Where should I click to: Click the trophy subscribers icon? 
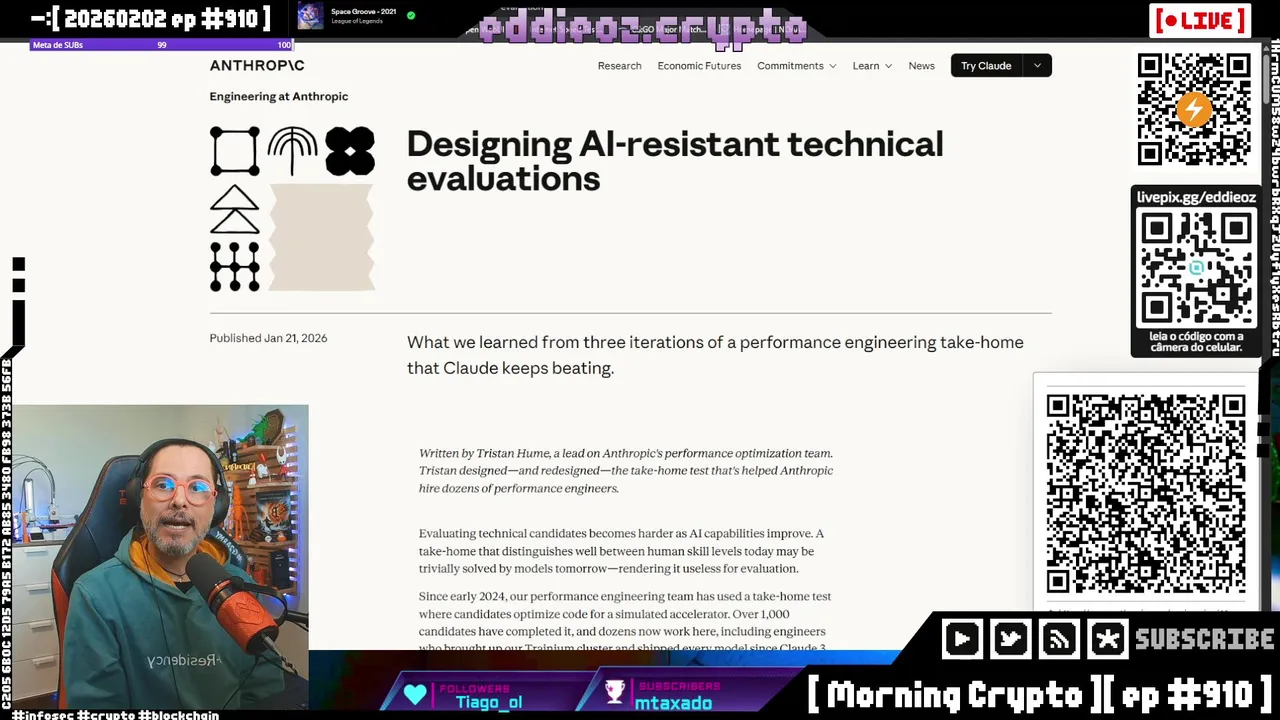click(615, 692)
